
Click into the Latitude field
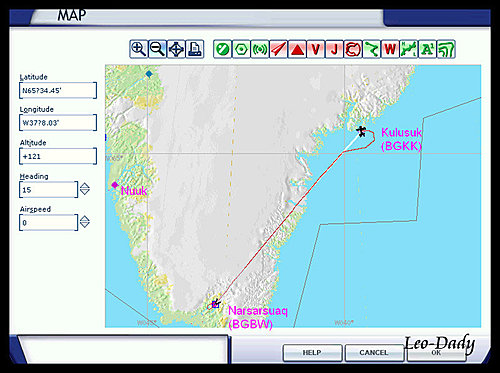click(x=58, y=90)
